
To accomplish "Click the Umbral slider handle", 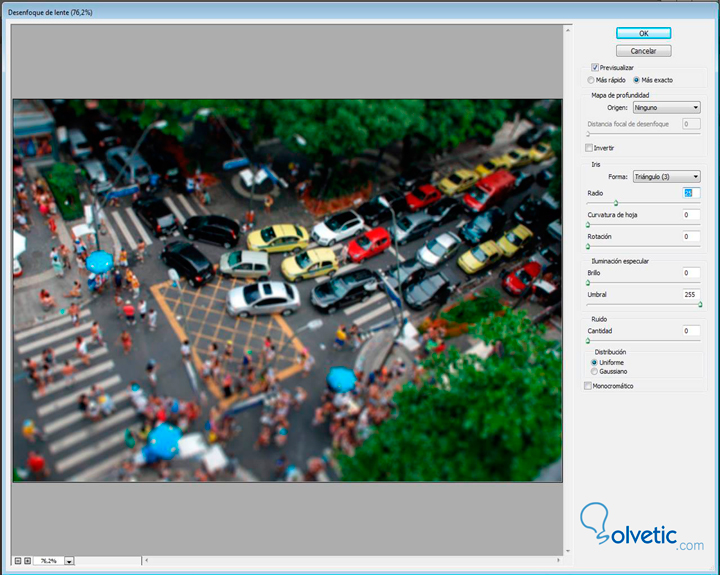I will [x=700, y=304].
